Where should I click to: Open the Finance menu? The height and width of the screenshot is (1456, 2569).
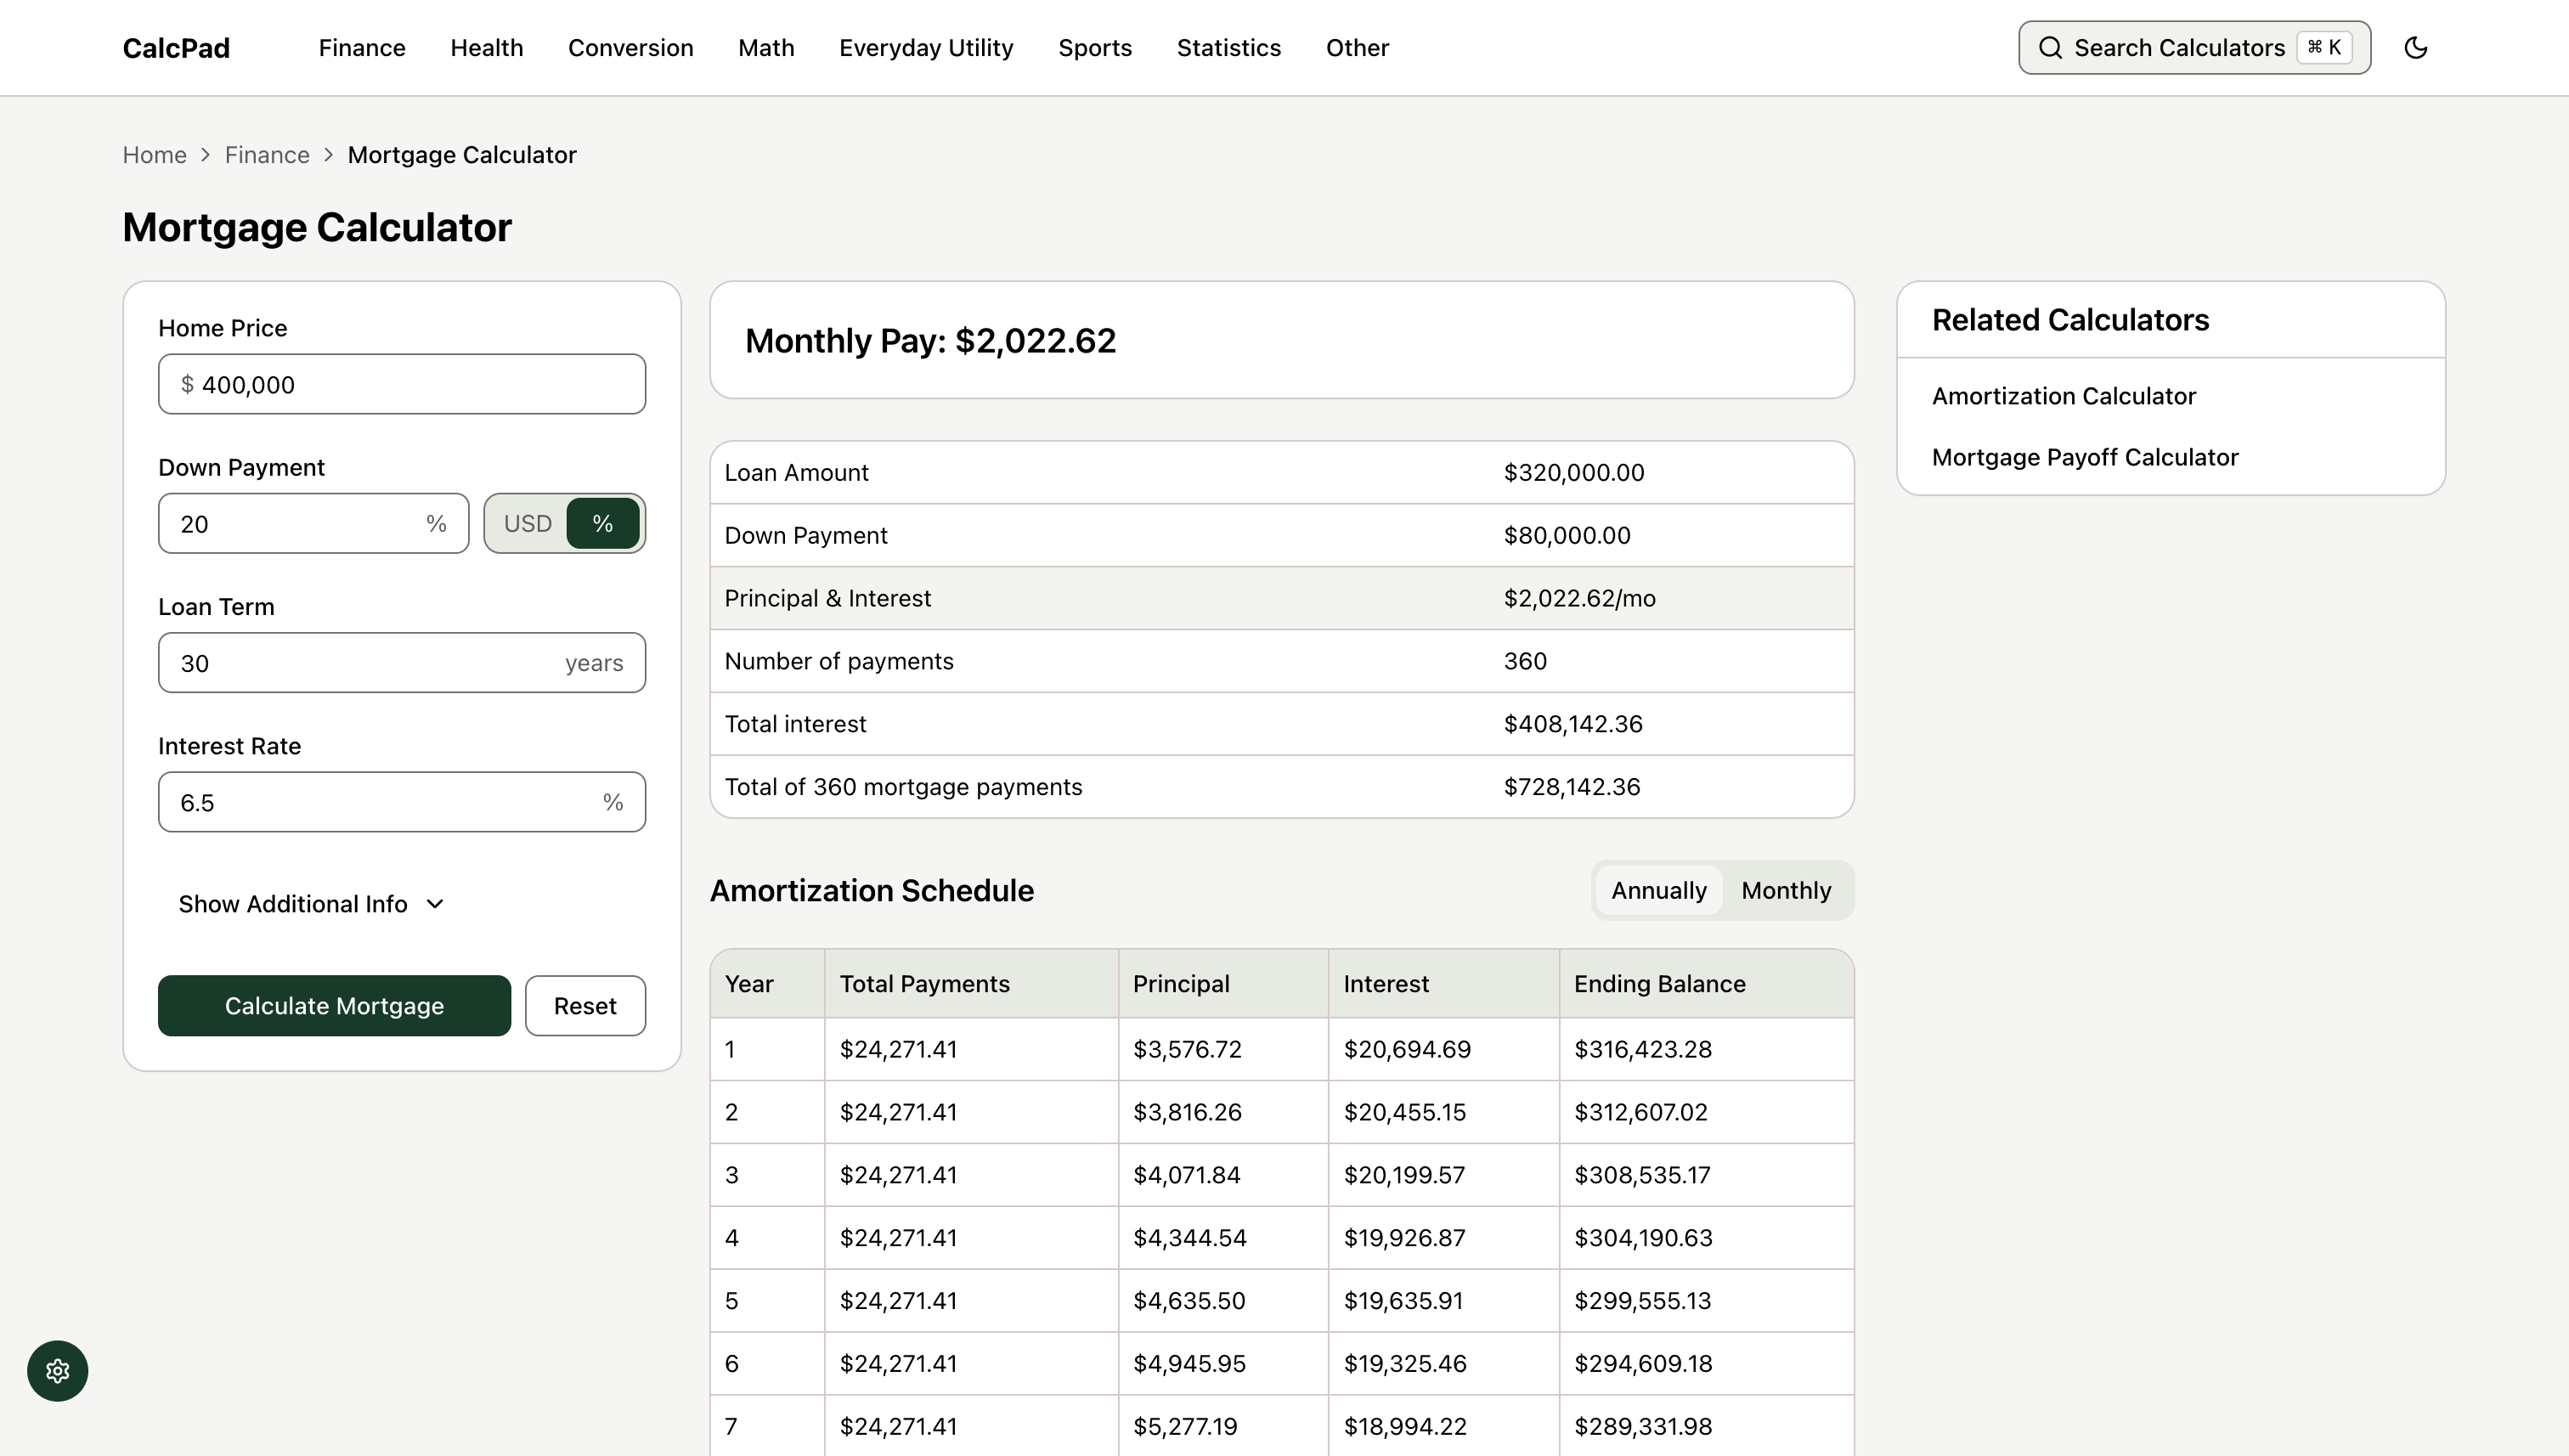[362, 48]
